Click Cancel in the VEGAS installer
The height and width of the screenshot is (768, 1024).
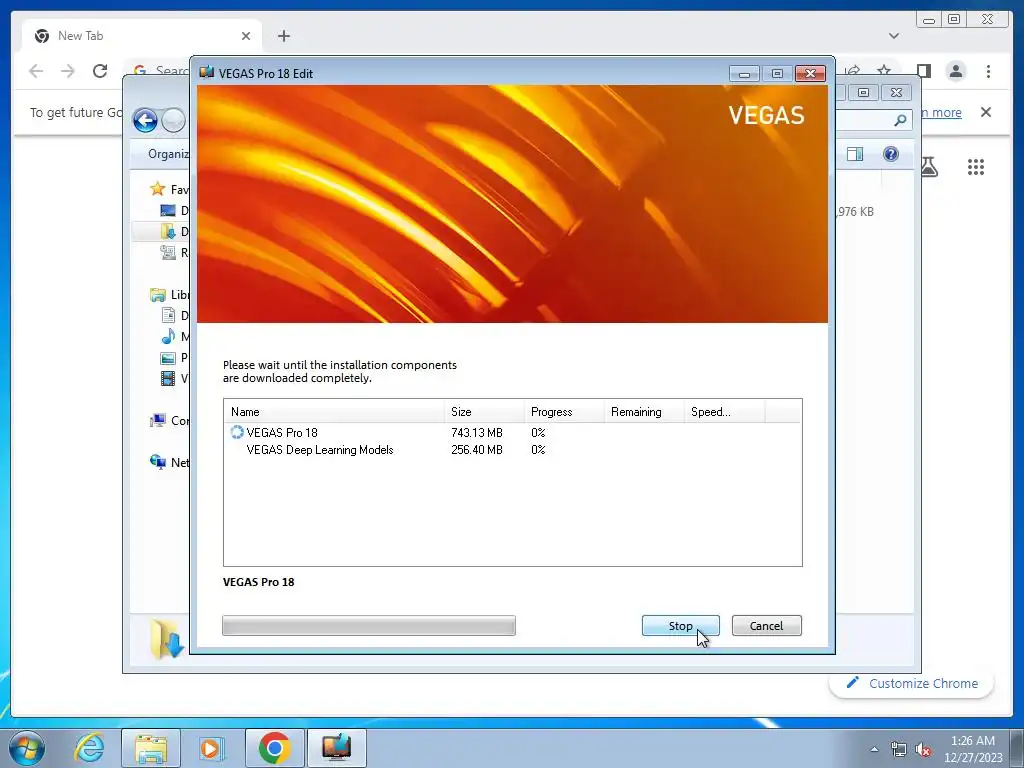pos(767,626)
